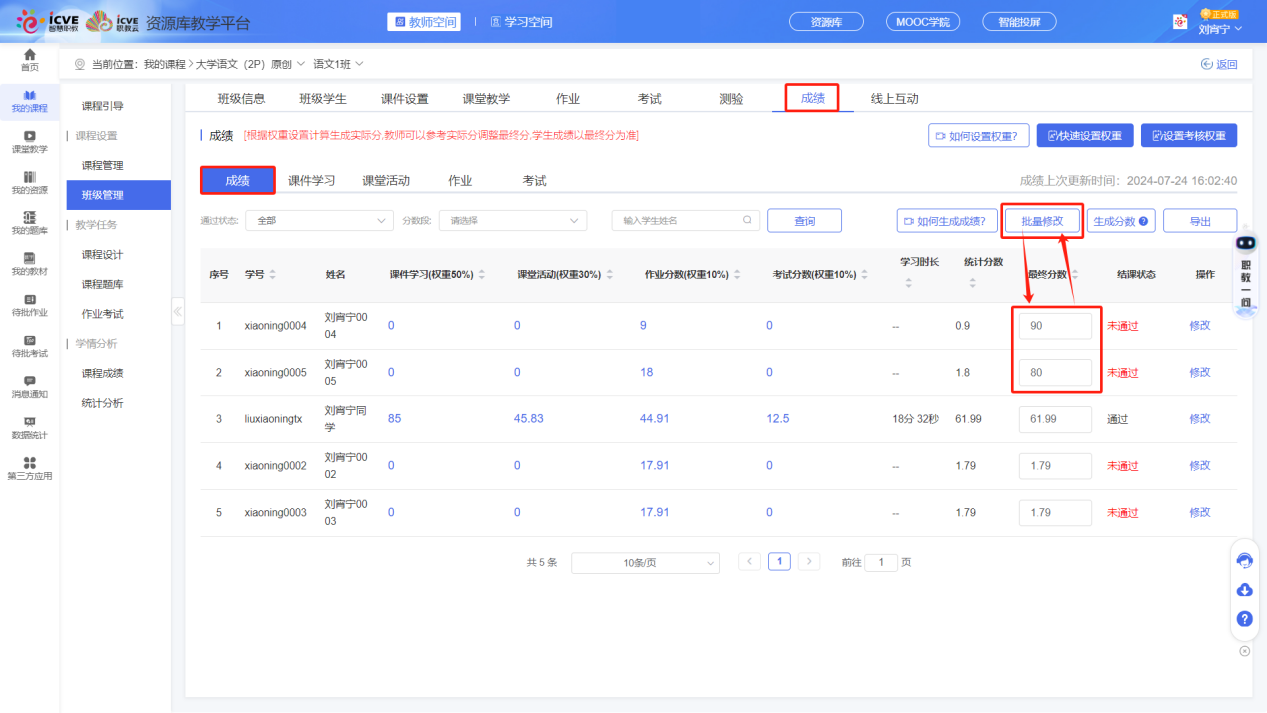The image size is (1267, 713).
Task: Open 待批作业 sidebar icon
Action: (30, 305)
